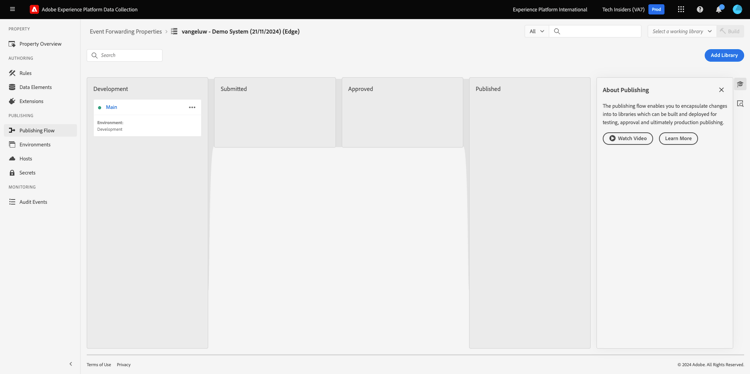Image resolution: width=750 pixels, height=374 pixels.
Task: Open the Main library link
Action: click(111, 107)
